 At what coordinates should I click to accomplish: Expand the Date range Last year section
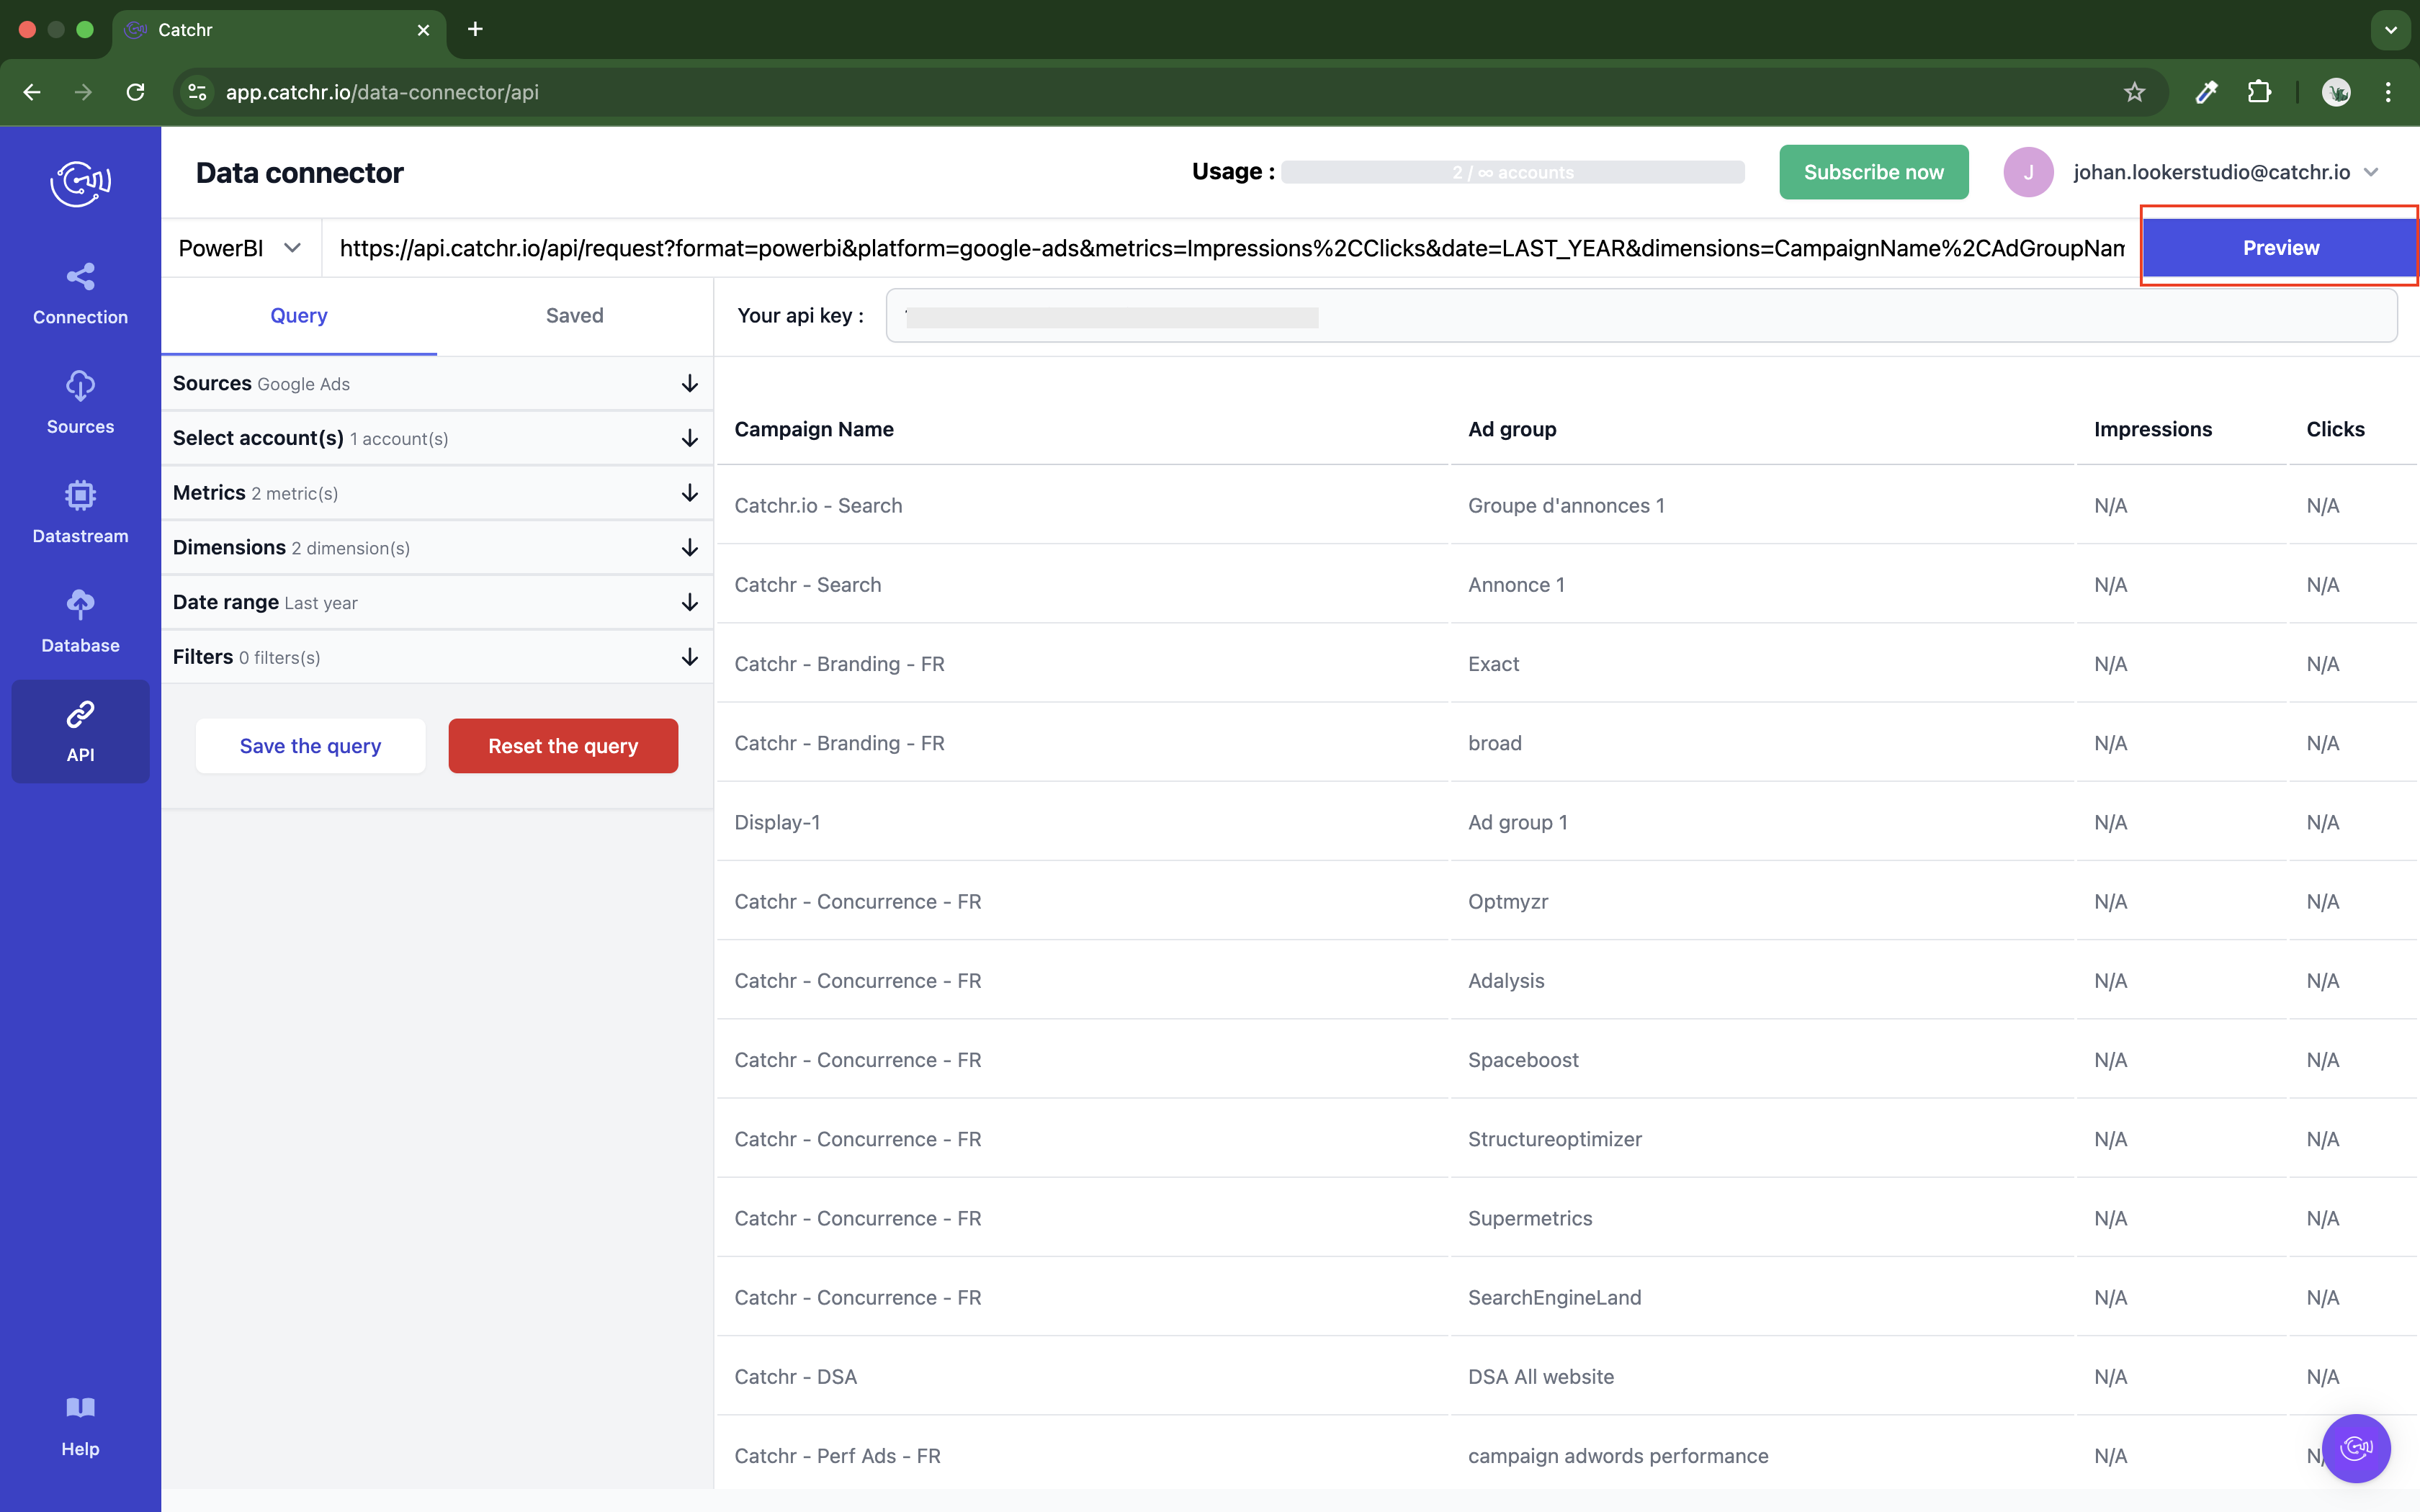click(x=437, y=602)
